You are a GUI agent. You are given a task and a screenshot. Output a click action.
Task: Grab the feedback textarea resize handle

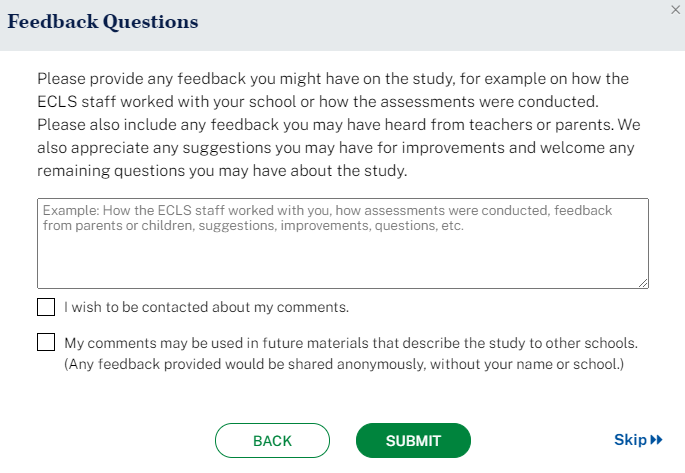[644, 284]
